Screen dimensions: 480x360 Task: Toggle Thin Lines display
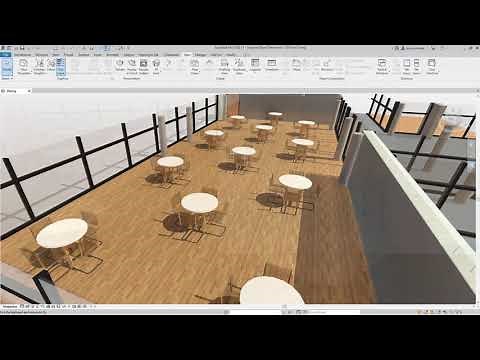[x=60, y=67]
